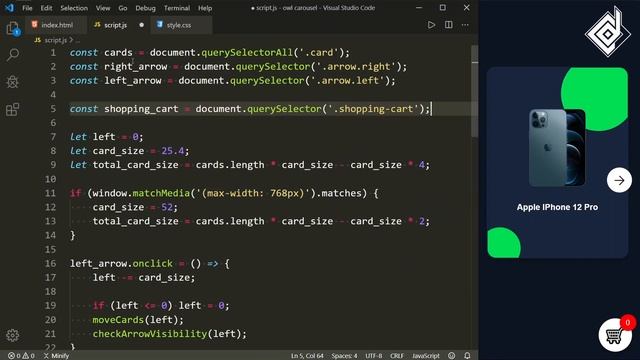The width and height of the screenshot is (640, 360).
Task: Open editor More Actions ellipsis
Action: click(465, 25)
